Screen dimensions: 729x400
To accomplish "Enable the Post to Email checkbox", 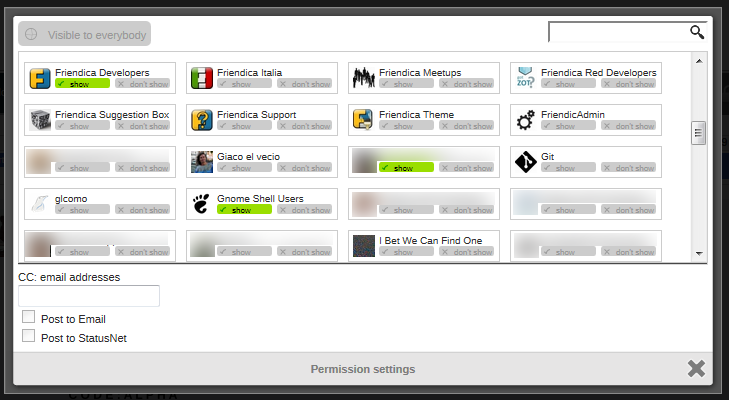I will [x=29, y=317].
